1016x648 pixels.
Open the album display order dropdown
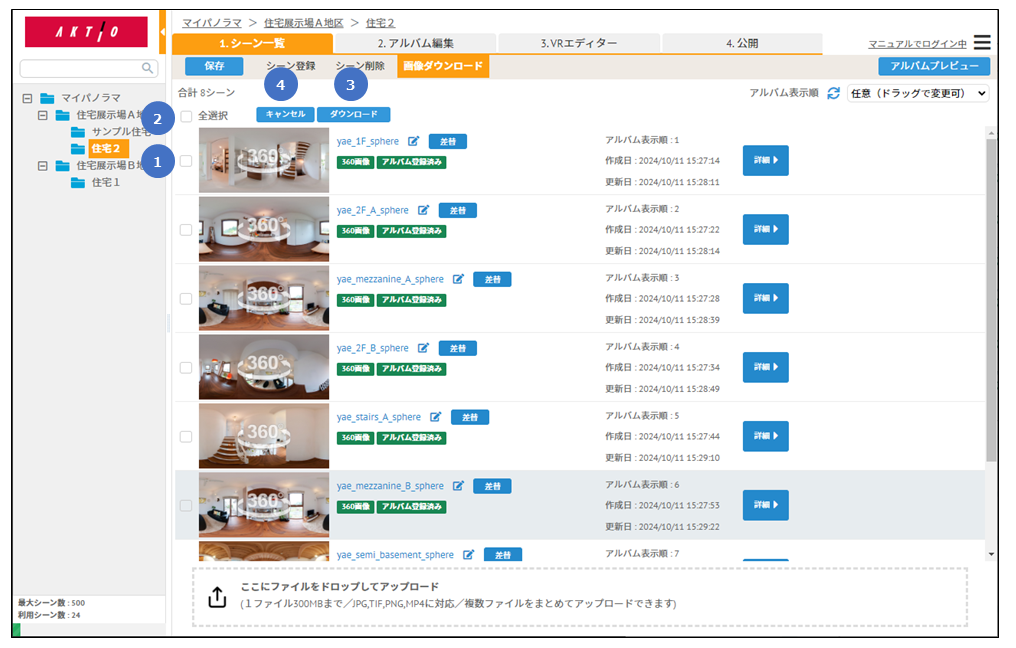917,93
